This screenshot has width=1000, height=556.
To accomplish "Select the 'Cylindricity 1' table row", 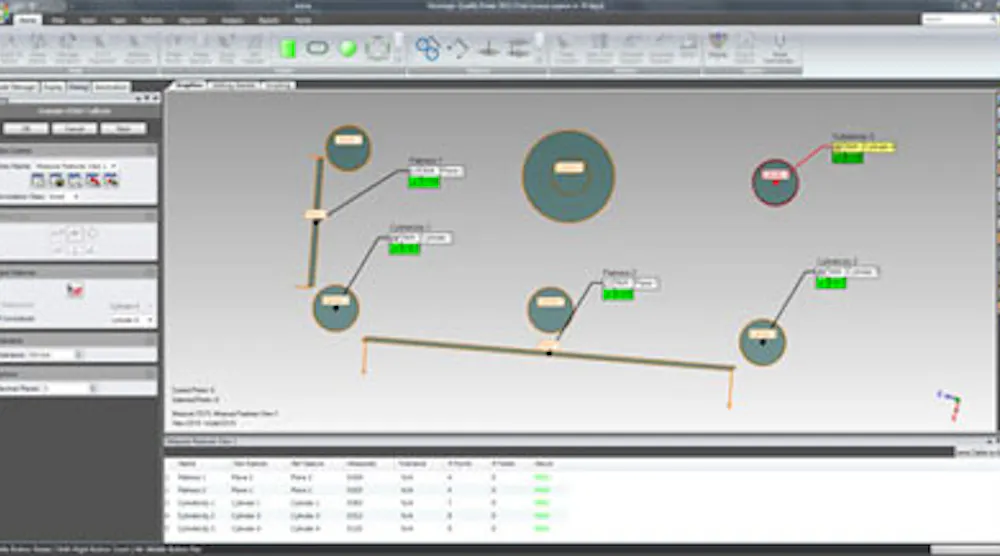I will point(367,502).
